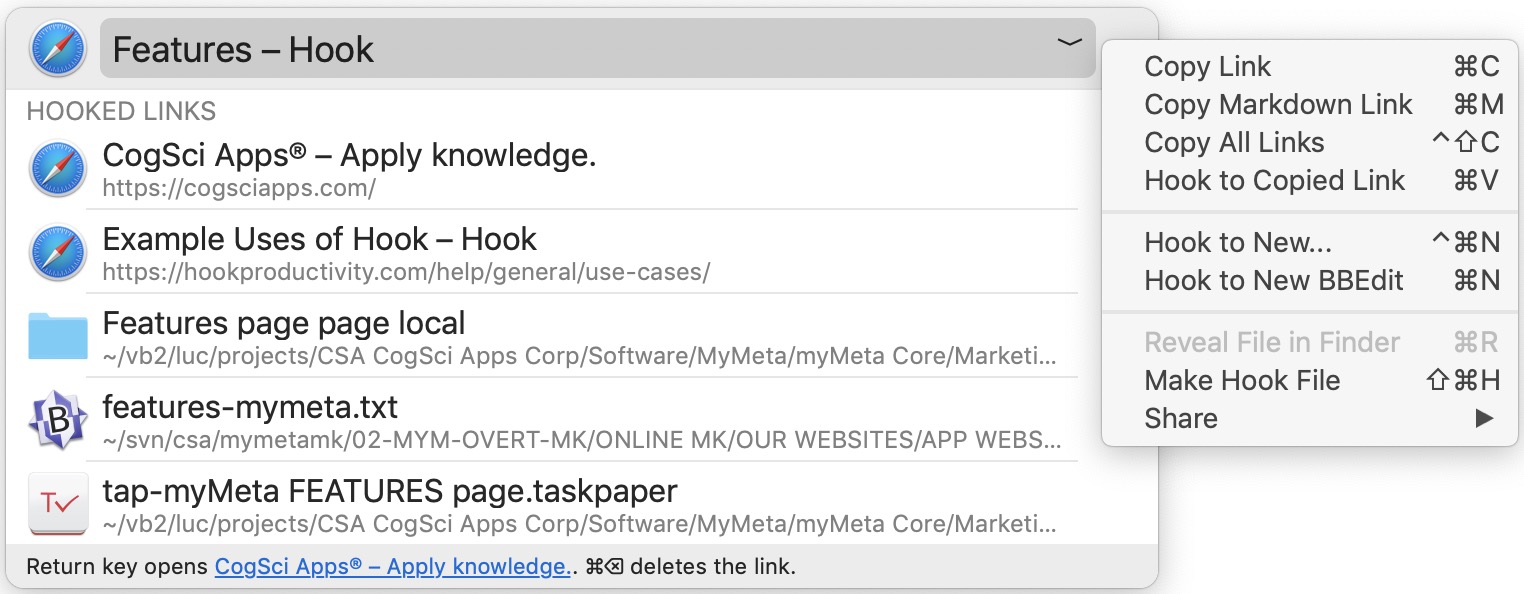Screen dimensions: 1524x594
Task: Select the features-mymeta.txt list item
Action: [400, 420]
